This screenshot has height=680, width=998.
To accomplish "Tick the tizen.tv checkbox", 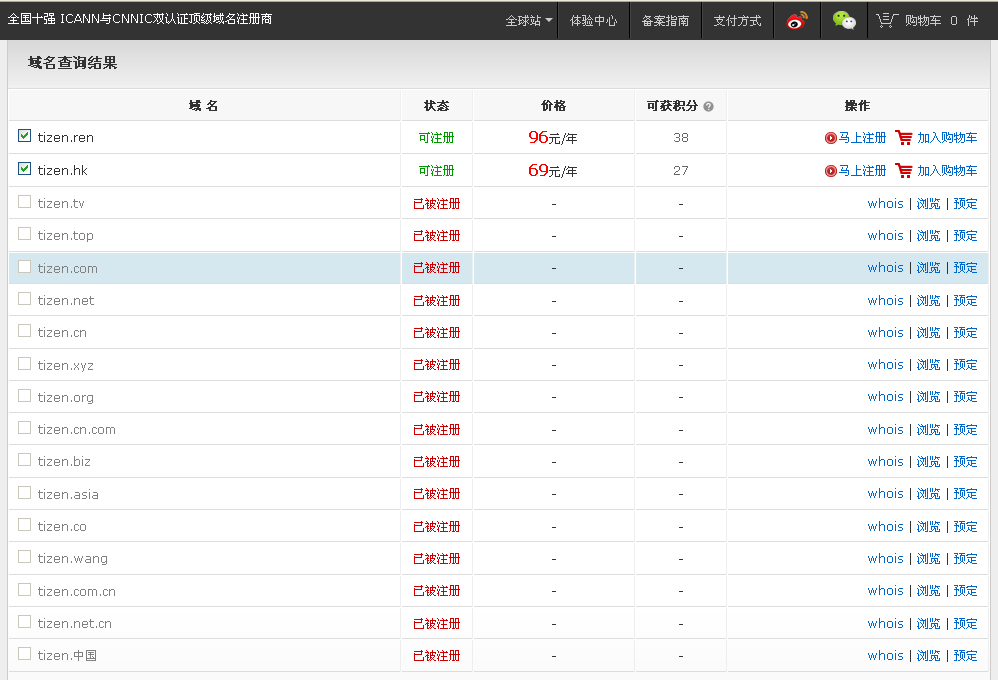I will (24, 202).
